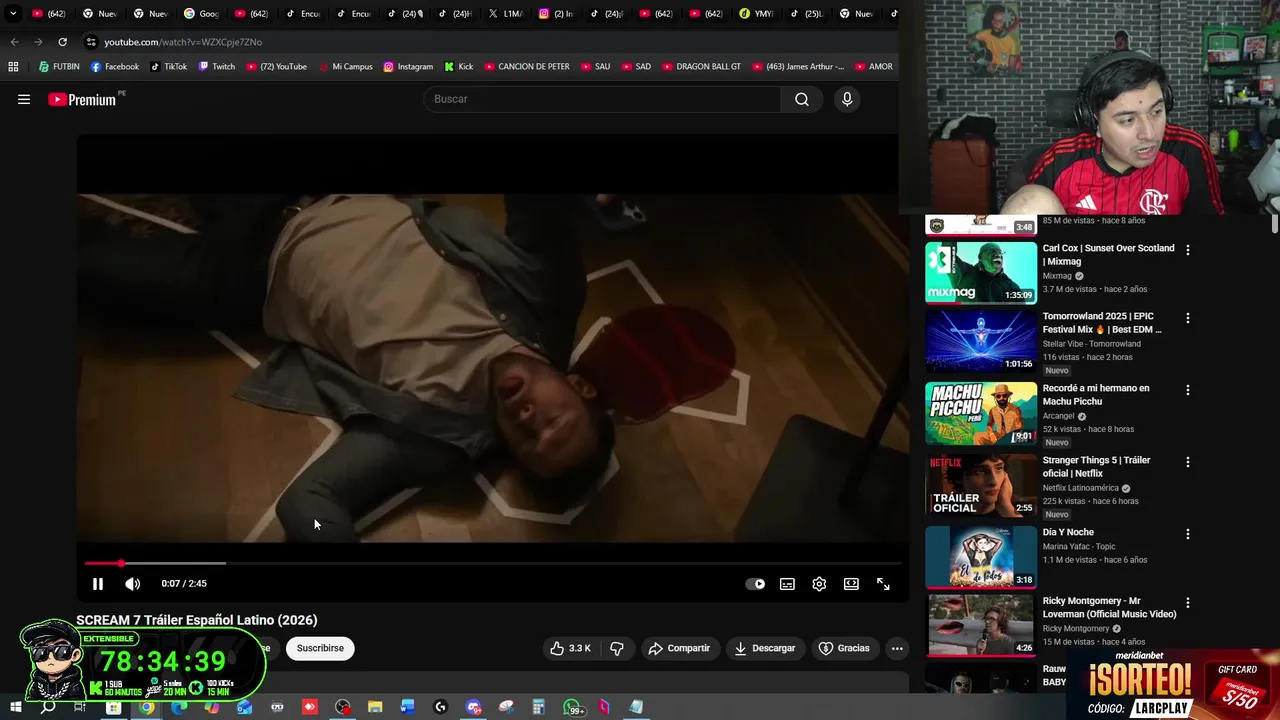The image size is (1280, 720).
Task: Open Windows taskbar search
Action: coord(47,707)
